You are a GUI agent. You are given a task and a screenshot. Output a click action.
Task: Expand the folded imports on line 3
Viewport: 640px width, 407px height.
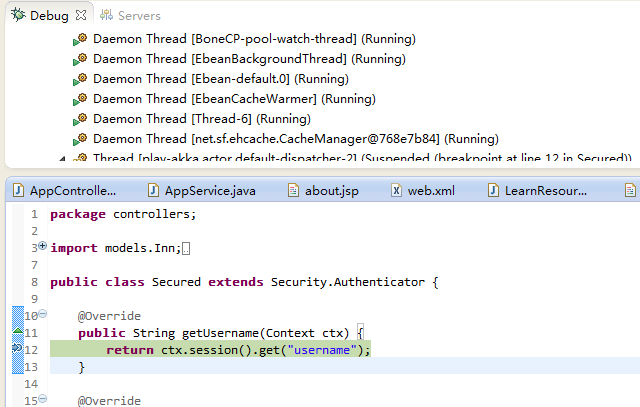pyautogui.click(x=42, y=246)
